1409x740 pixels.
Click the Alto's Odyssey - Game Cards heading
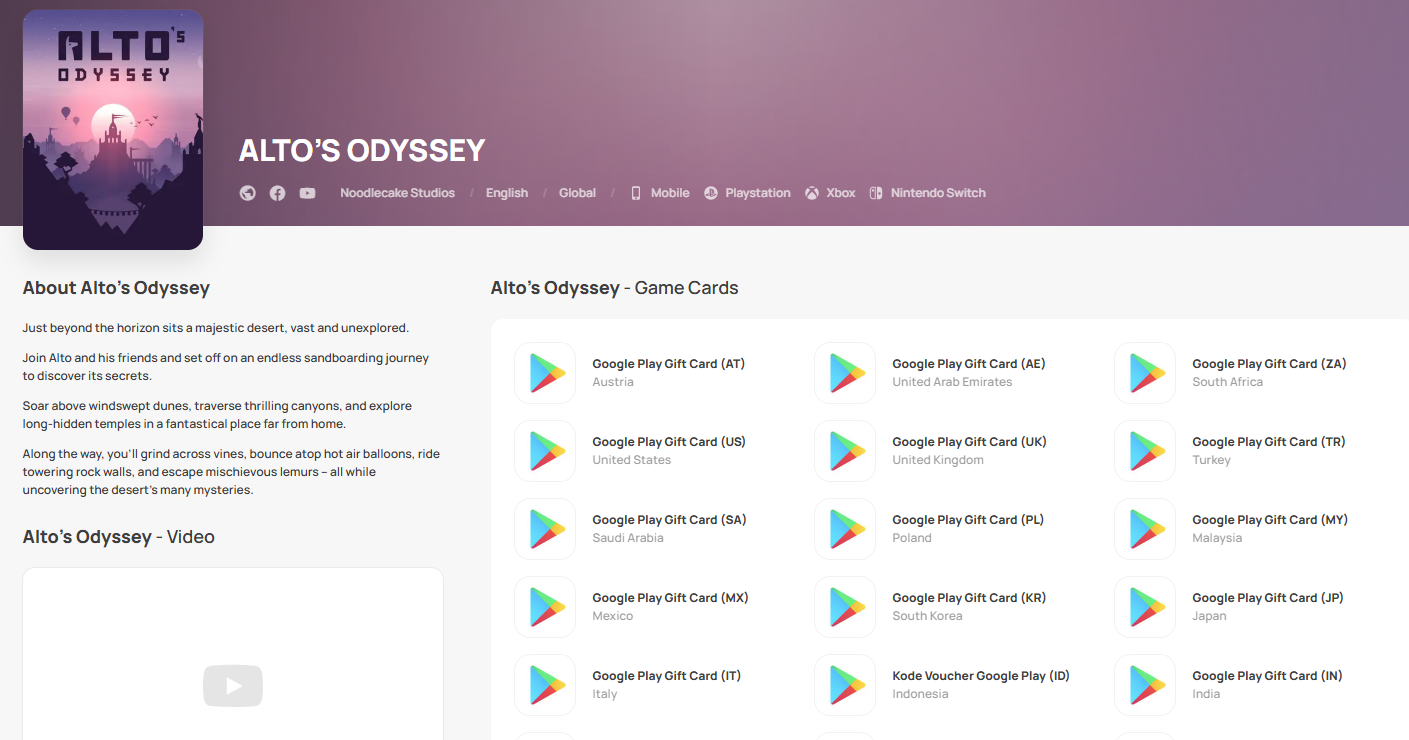pyautogui.click(x=614, y=288)
